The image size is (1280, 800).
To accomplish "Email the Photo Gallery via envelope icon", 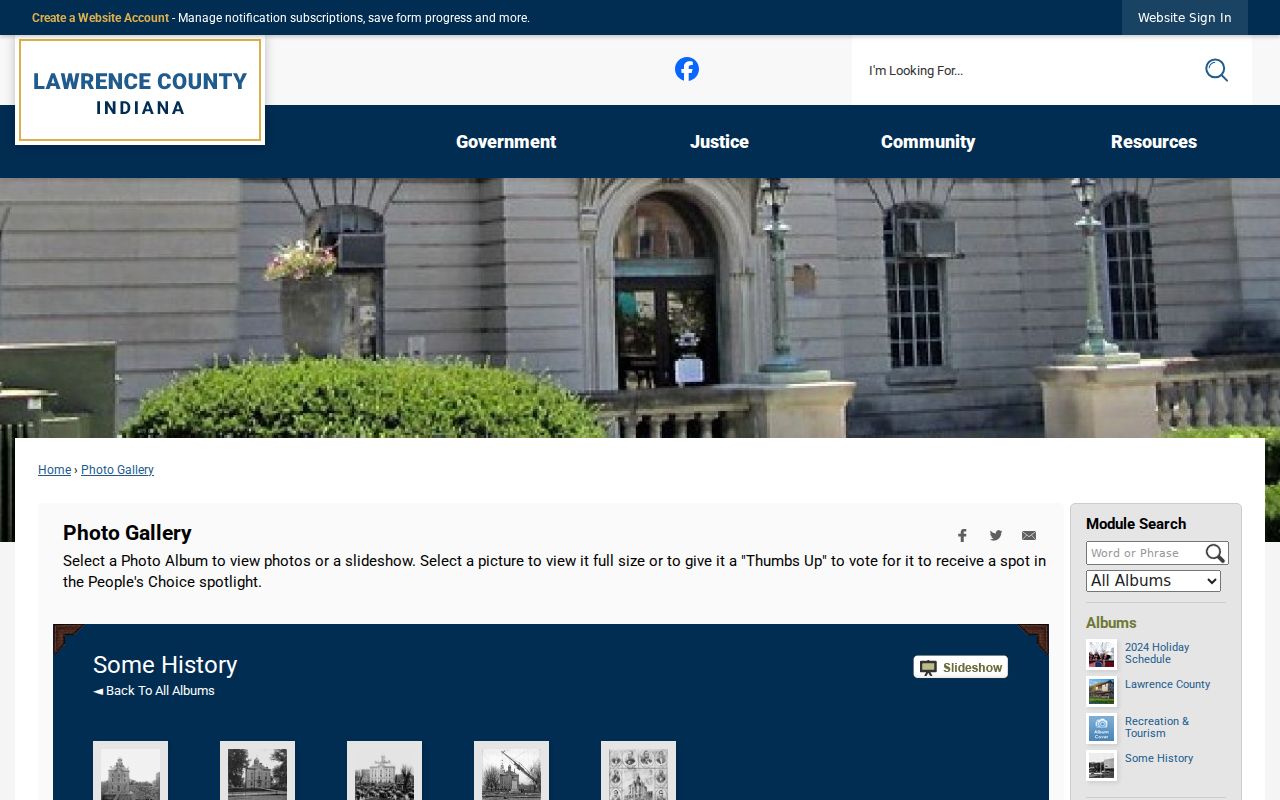I will [1029, 535].
